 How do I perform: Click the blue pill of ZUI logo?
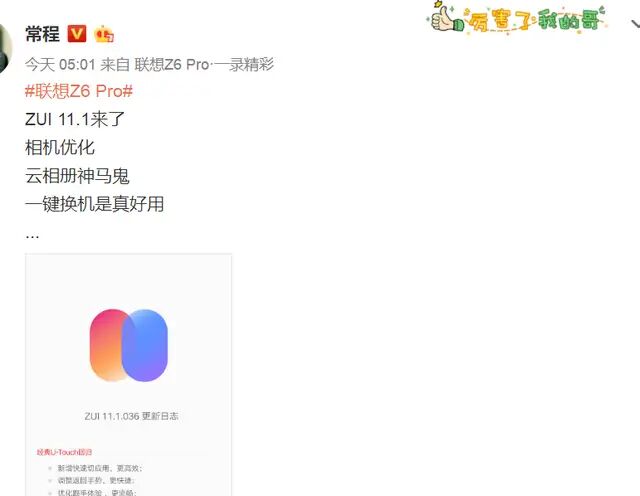coord(144,345)
